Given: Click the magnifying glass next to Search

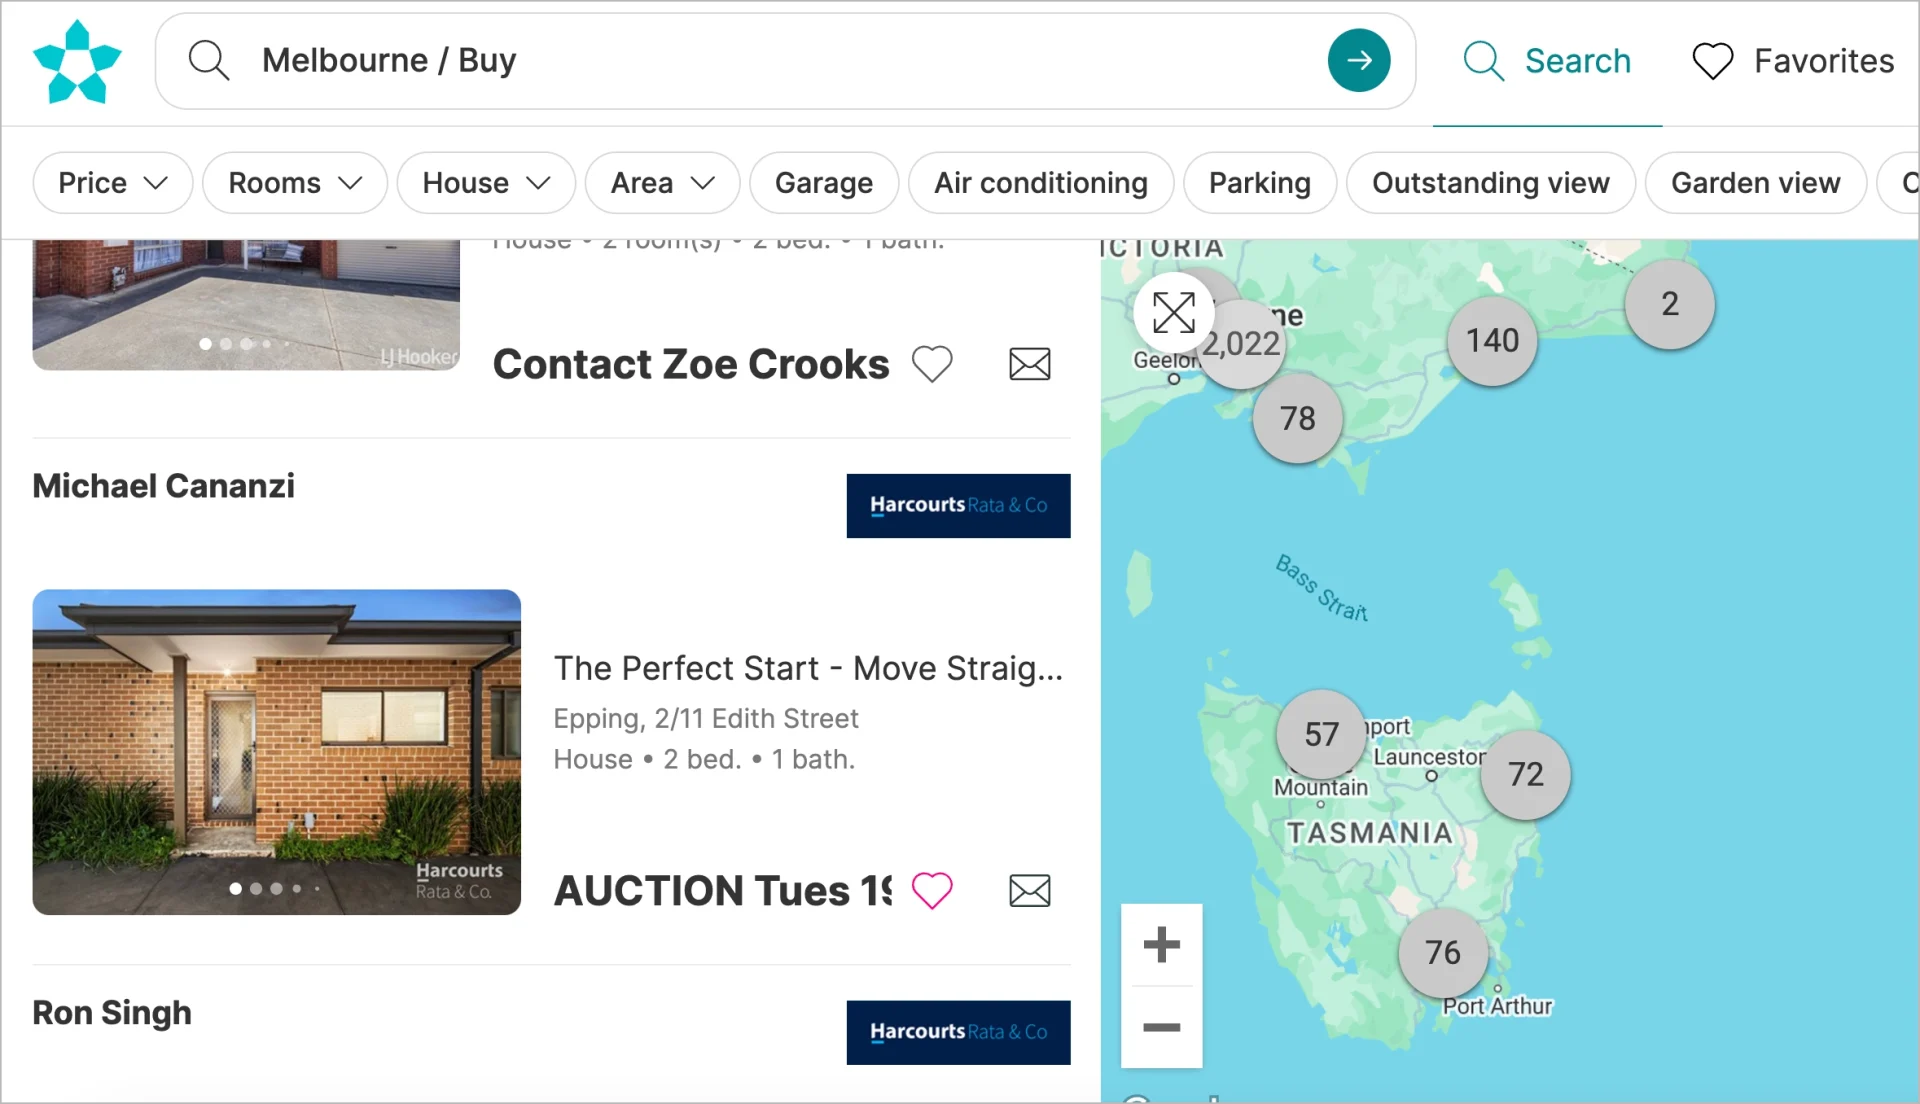Looking at the screenshot, I should point(1484,60).
